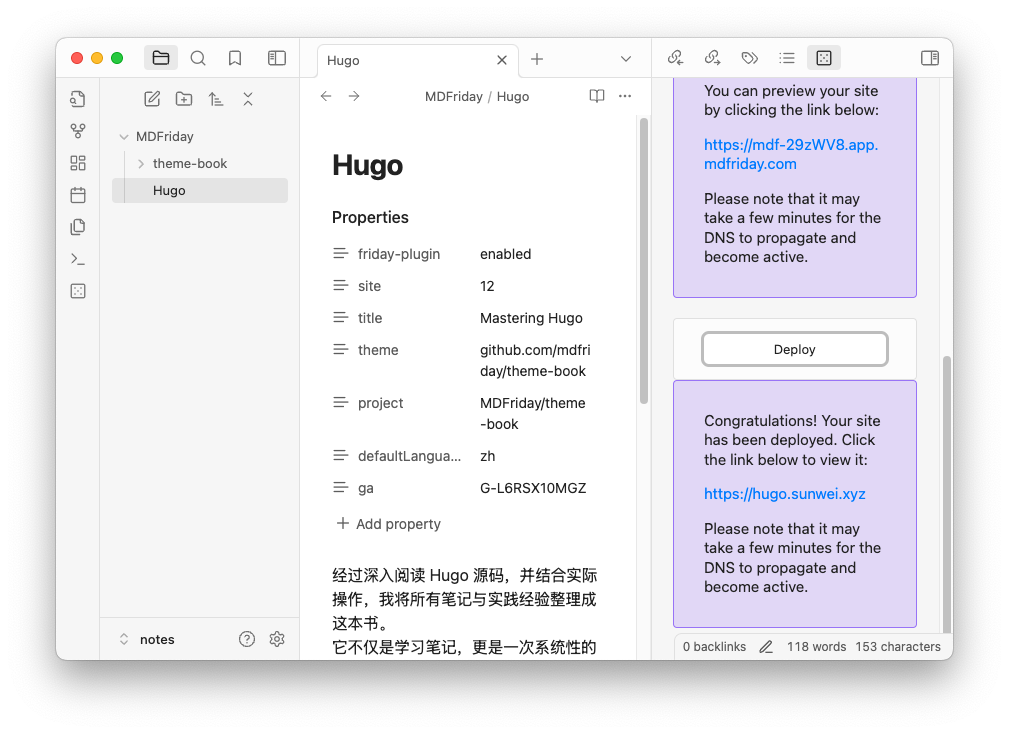Click '153 characters' in status bar
The image size is (1009, 734).
(898, 647)
